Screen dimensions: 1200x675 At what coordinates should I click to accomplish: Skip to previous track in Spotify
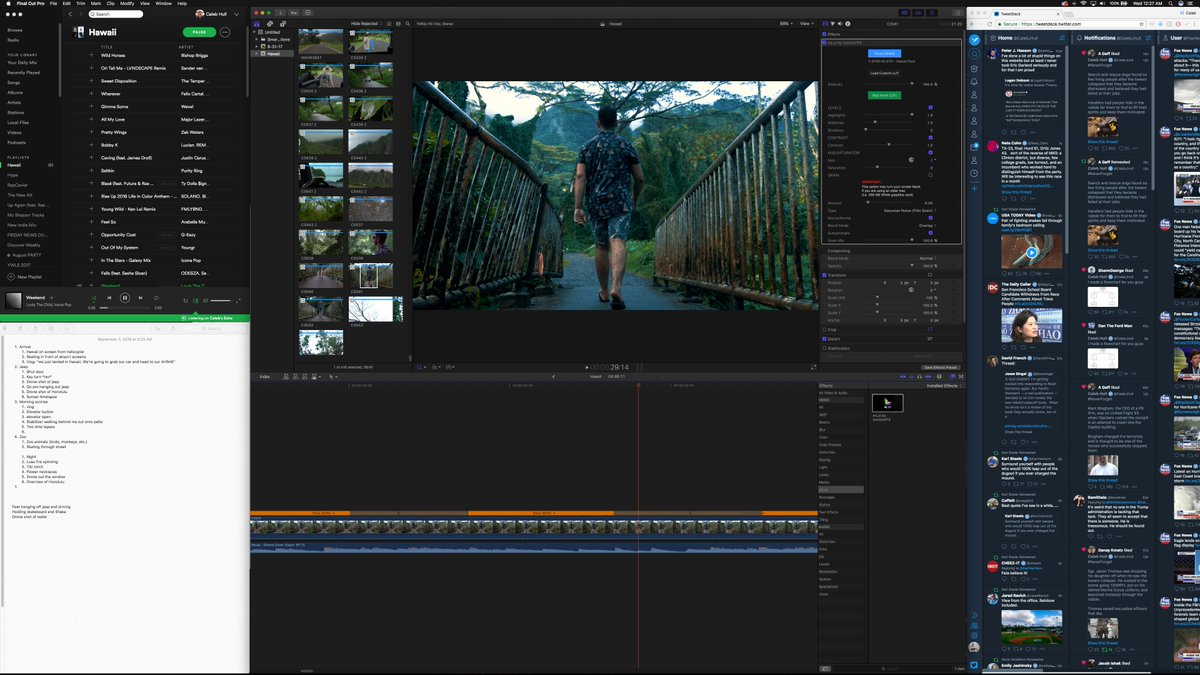click(109, 298)
